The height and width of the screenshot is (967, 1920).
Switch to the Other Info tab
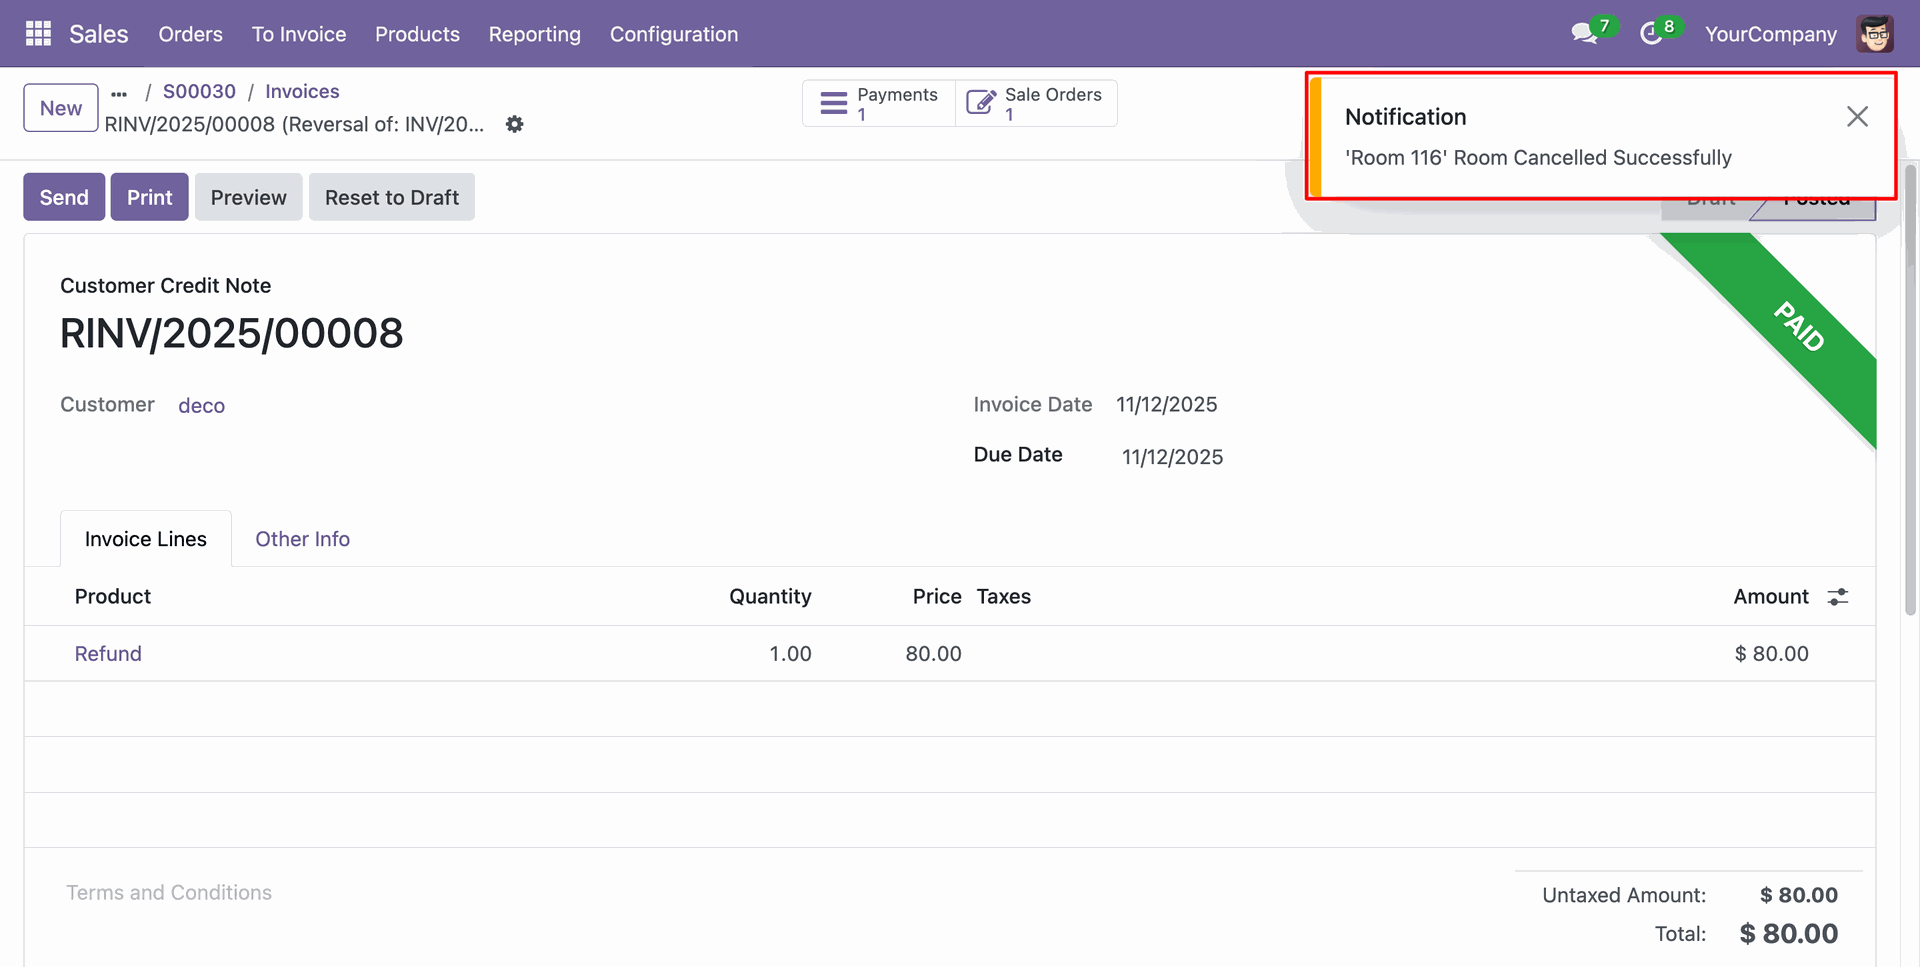coord(302,539)
